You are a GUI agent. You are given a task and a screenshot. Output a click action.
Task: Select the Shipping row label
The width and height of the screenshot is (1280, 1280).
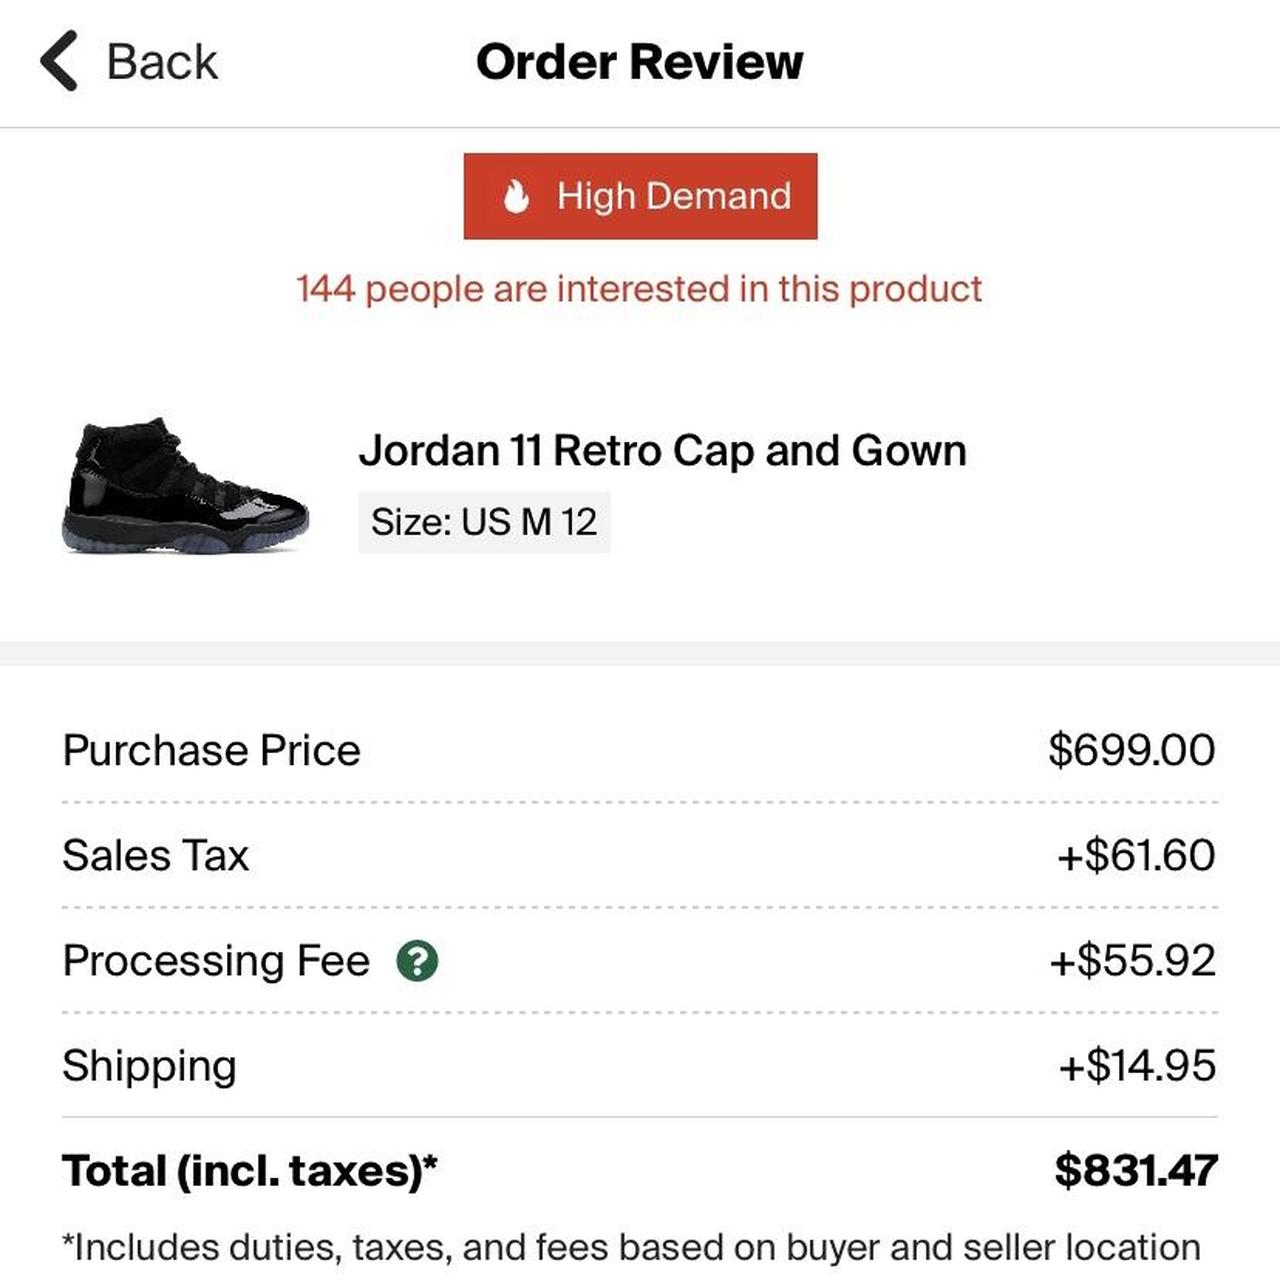(x=149, y=1065)
